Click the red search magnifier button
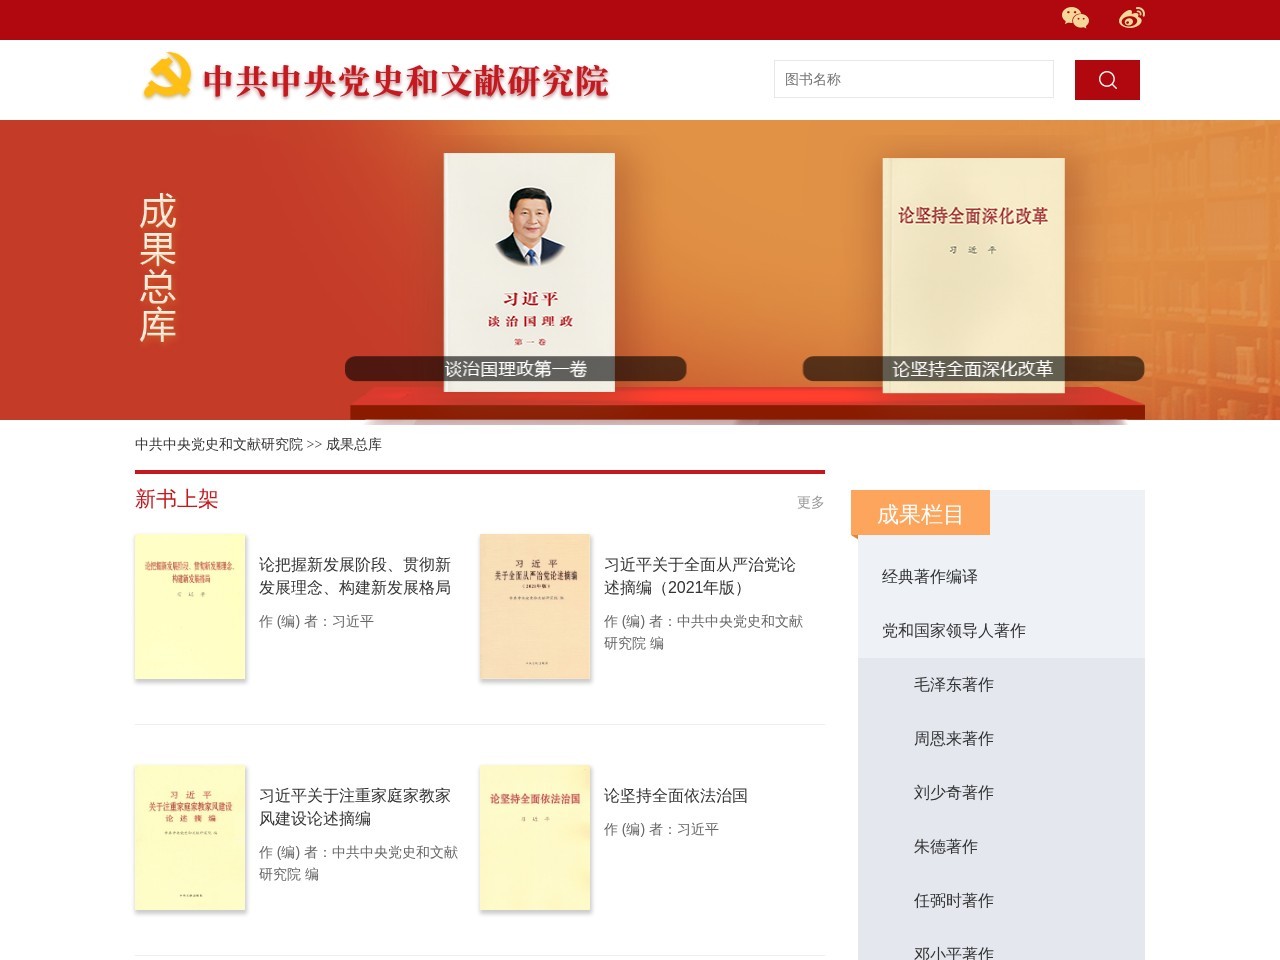Image resolution: width=1280 pixels, height=960 pixels. [x=1107, y=80]
